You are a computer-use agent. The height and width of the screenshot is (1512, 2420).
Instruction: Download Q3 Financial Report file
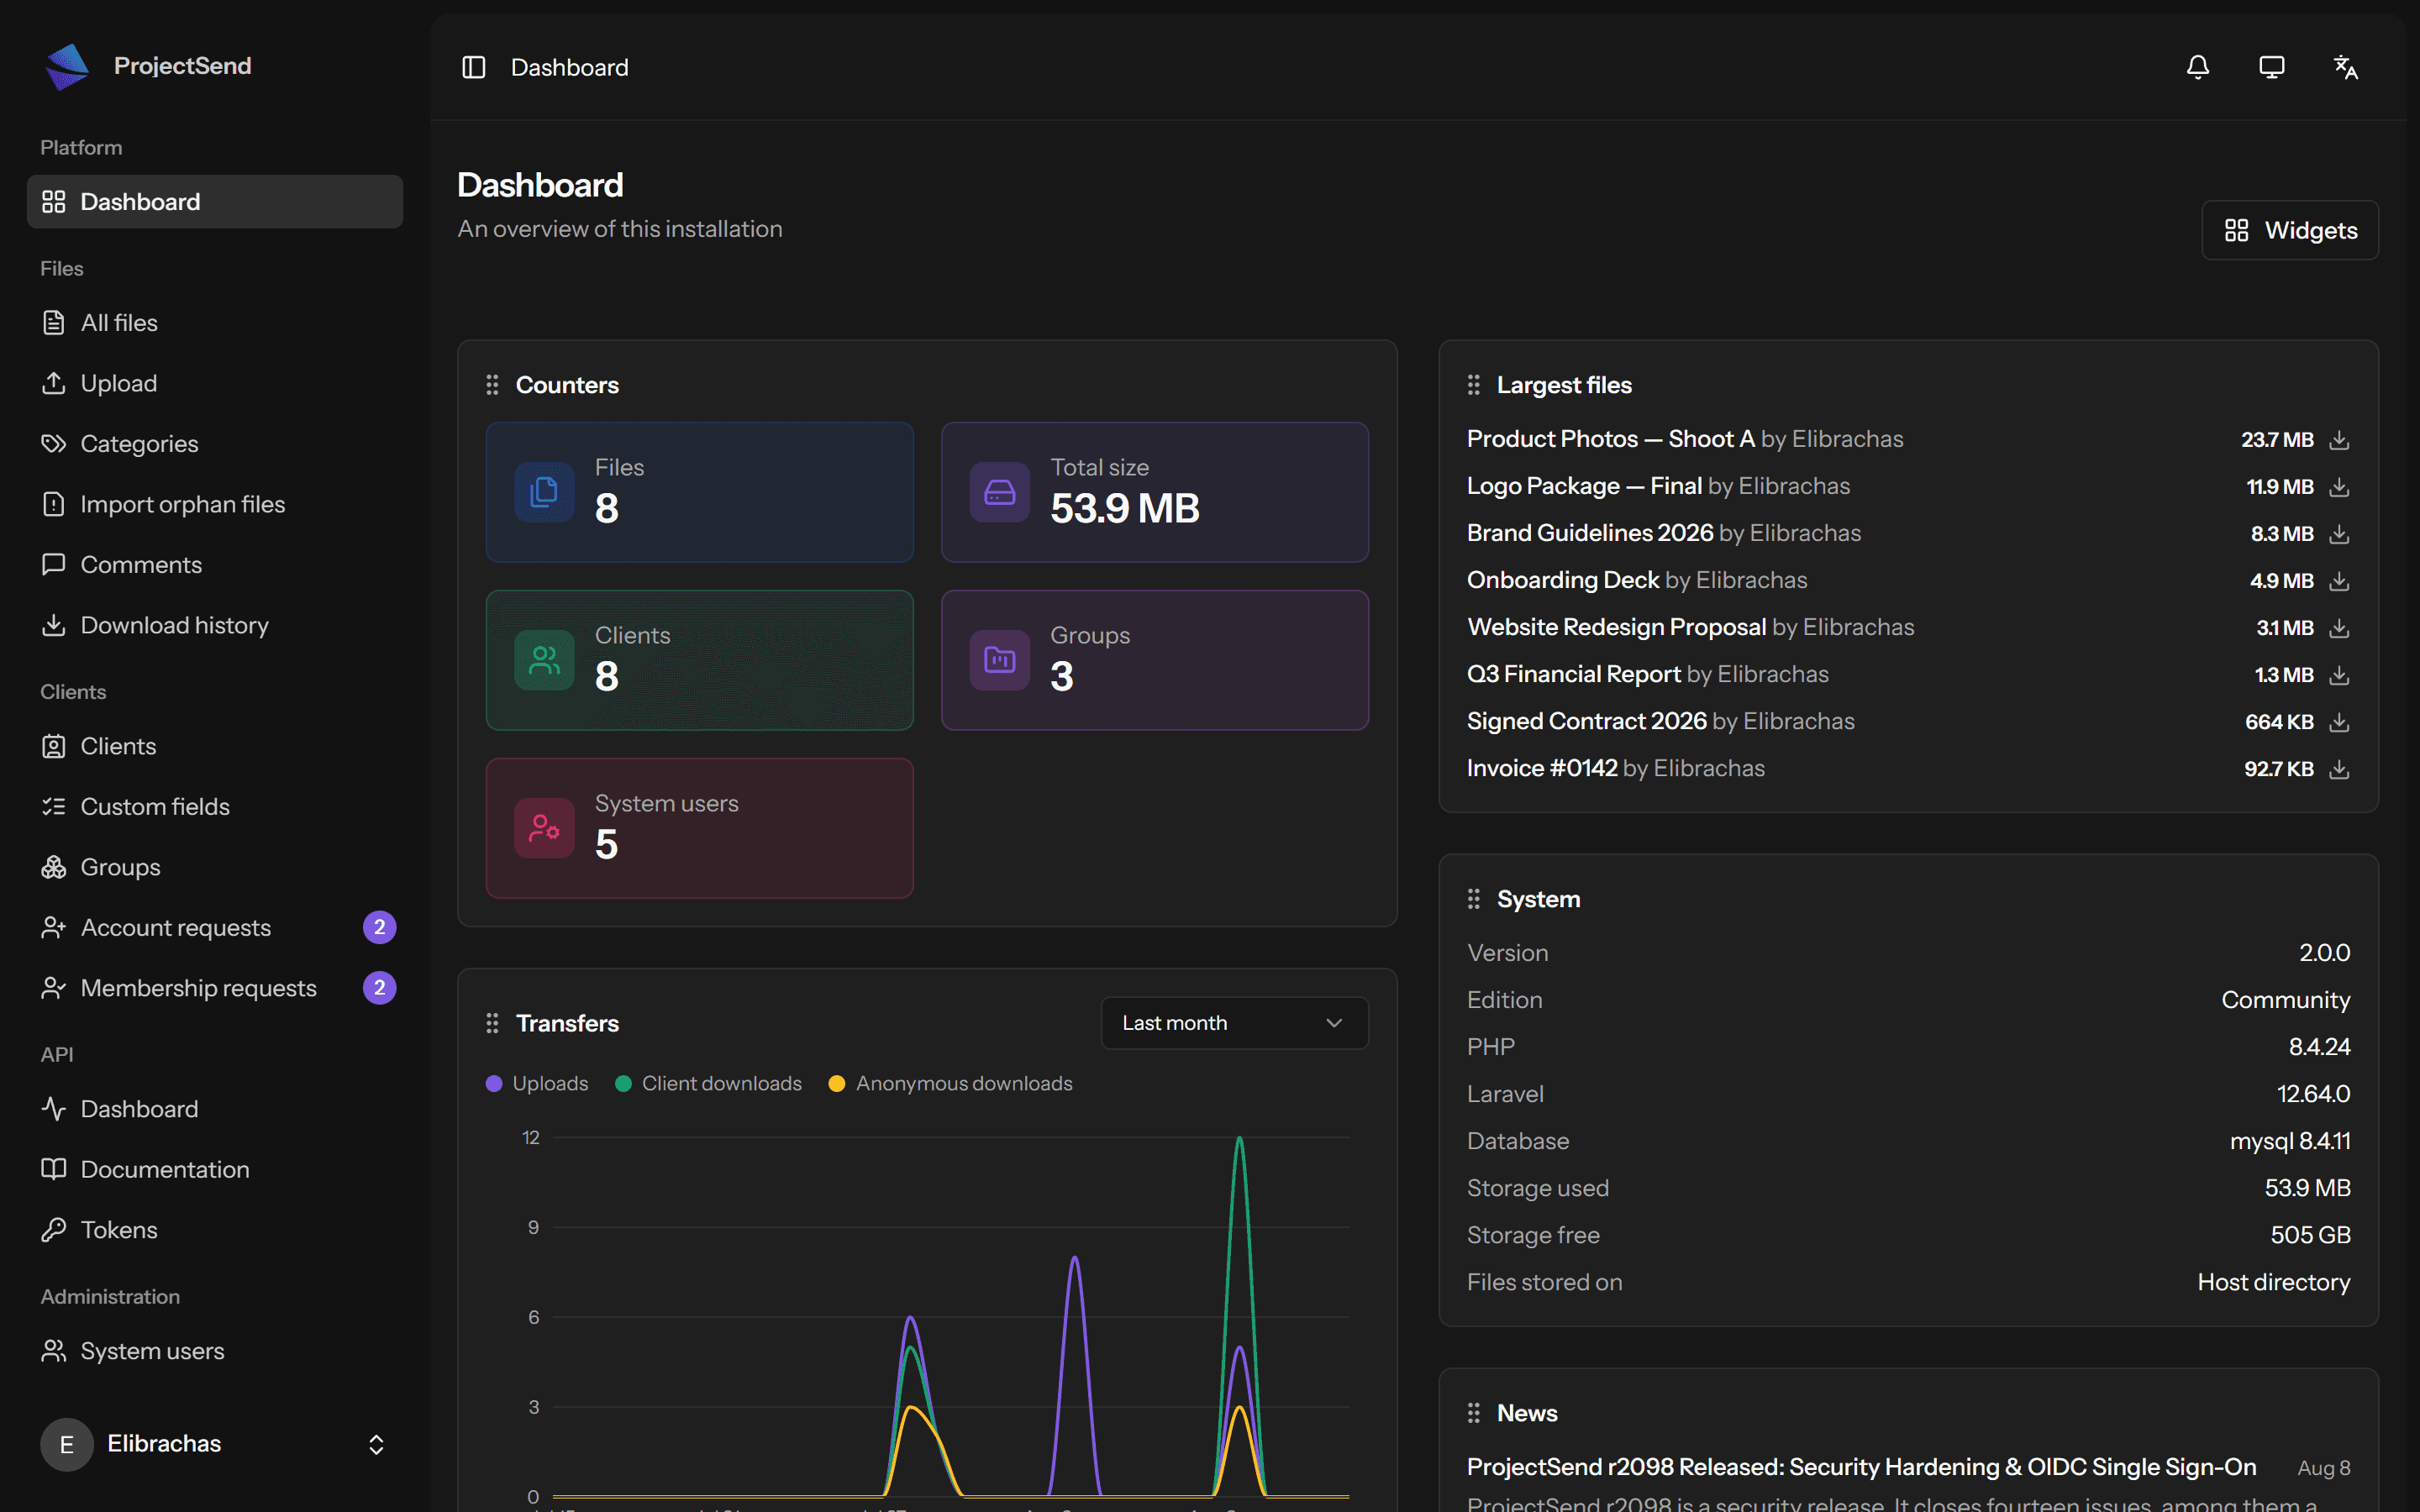pyautogui.click(x=2339, y=675)
